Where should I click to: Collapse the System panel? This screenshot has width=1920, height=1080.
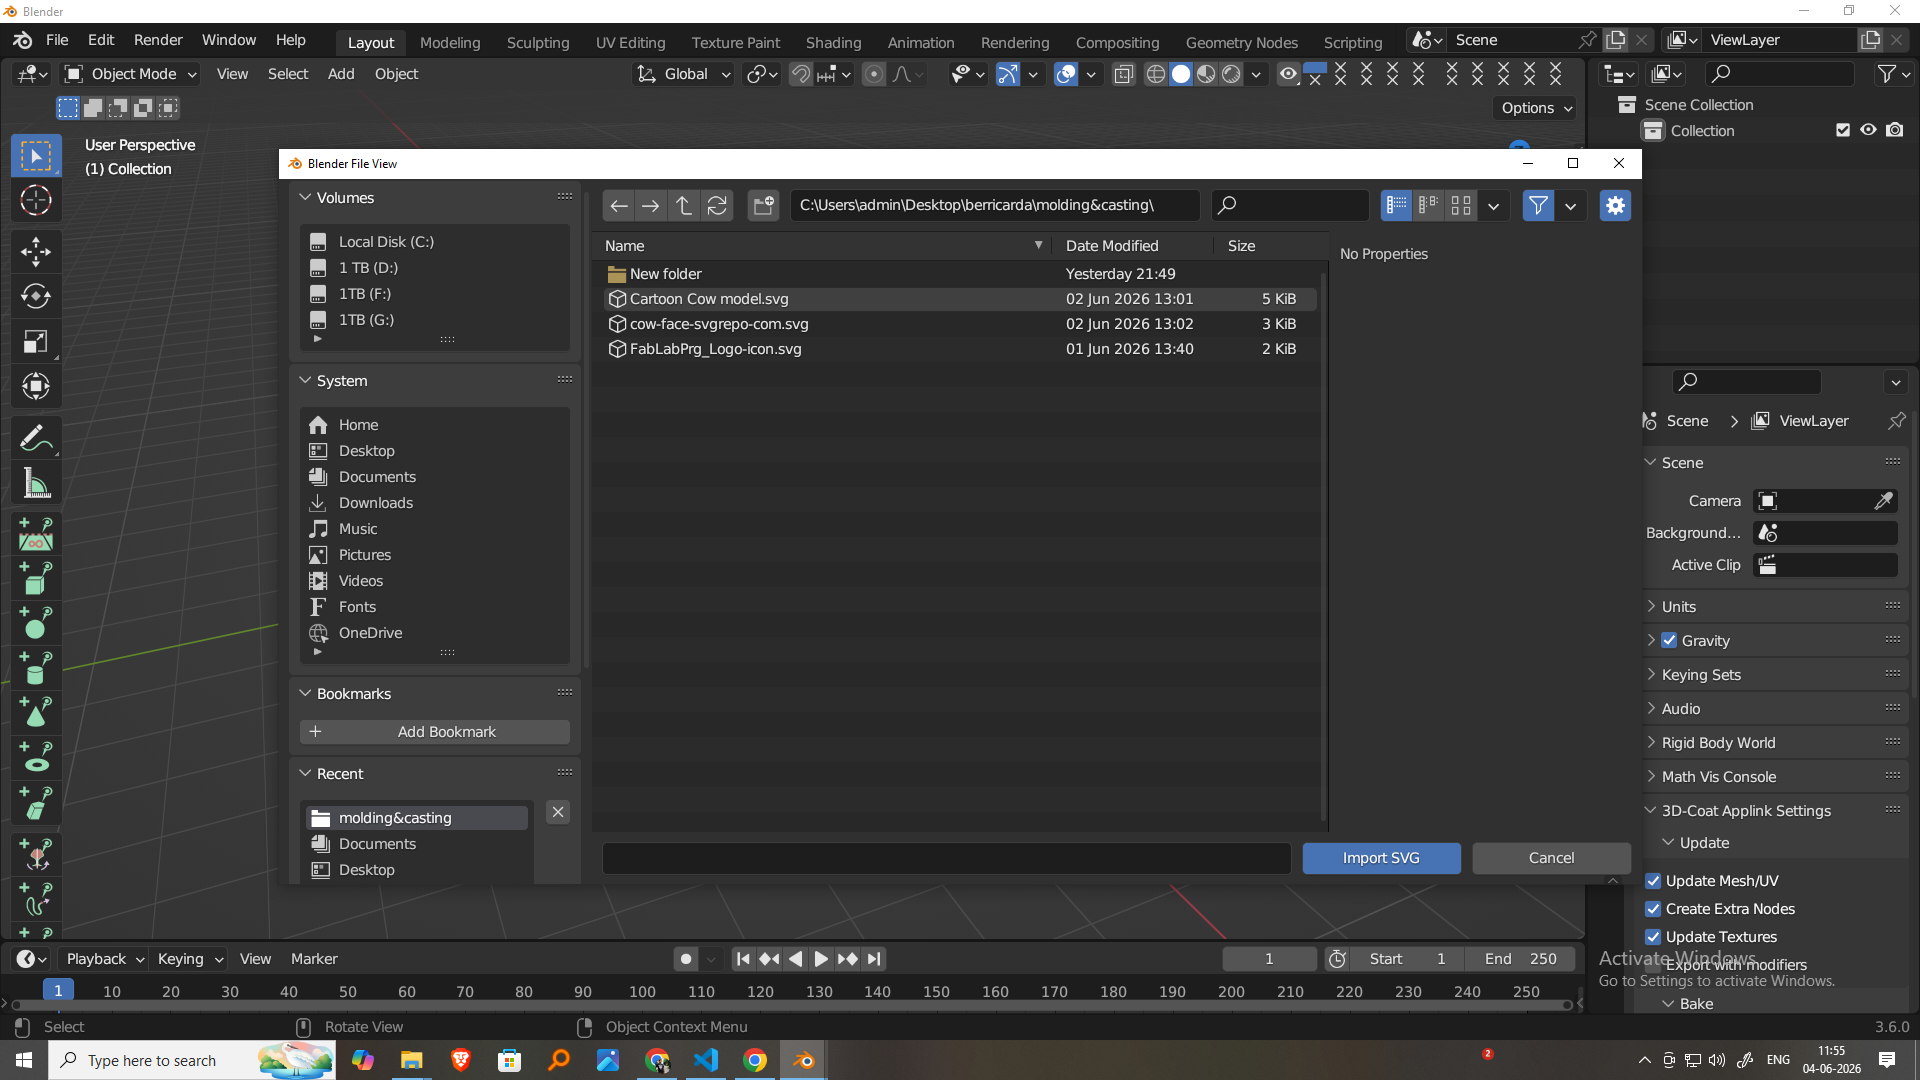[306, 381]
